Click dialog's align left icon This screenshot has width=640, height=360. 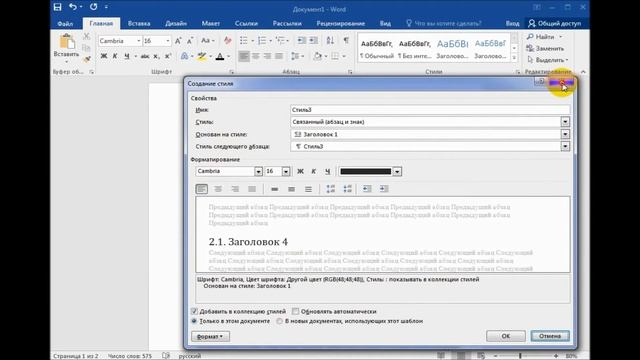pos(202,189)
